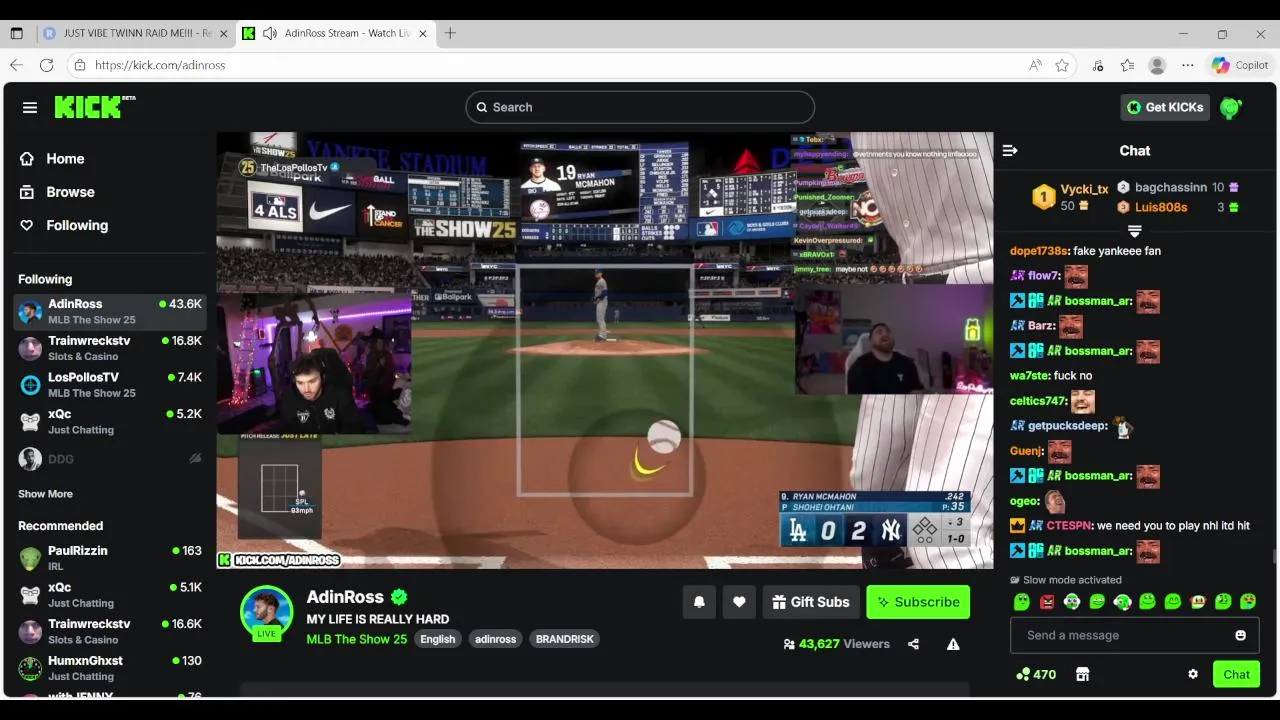1280x720 pixels.
Task: Send message with the green Chat button
Action: tap(1236, 674)
